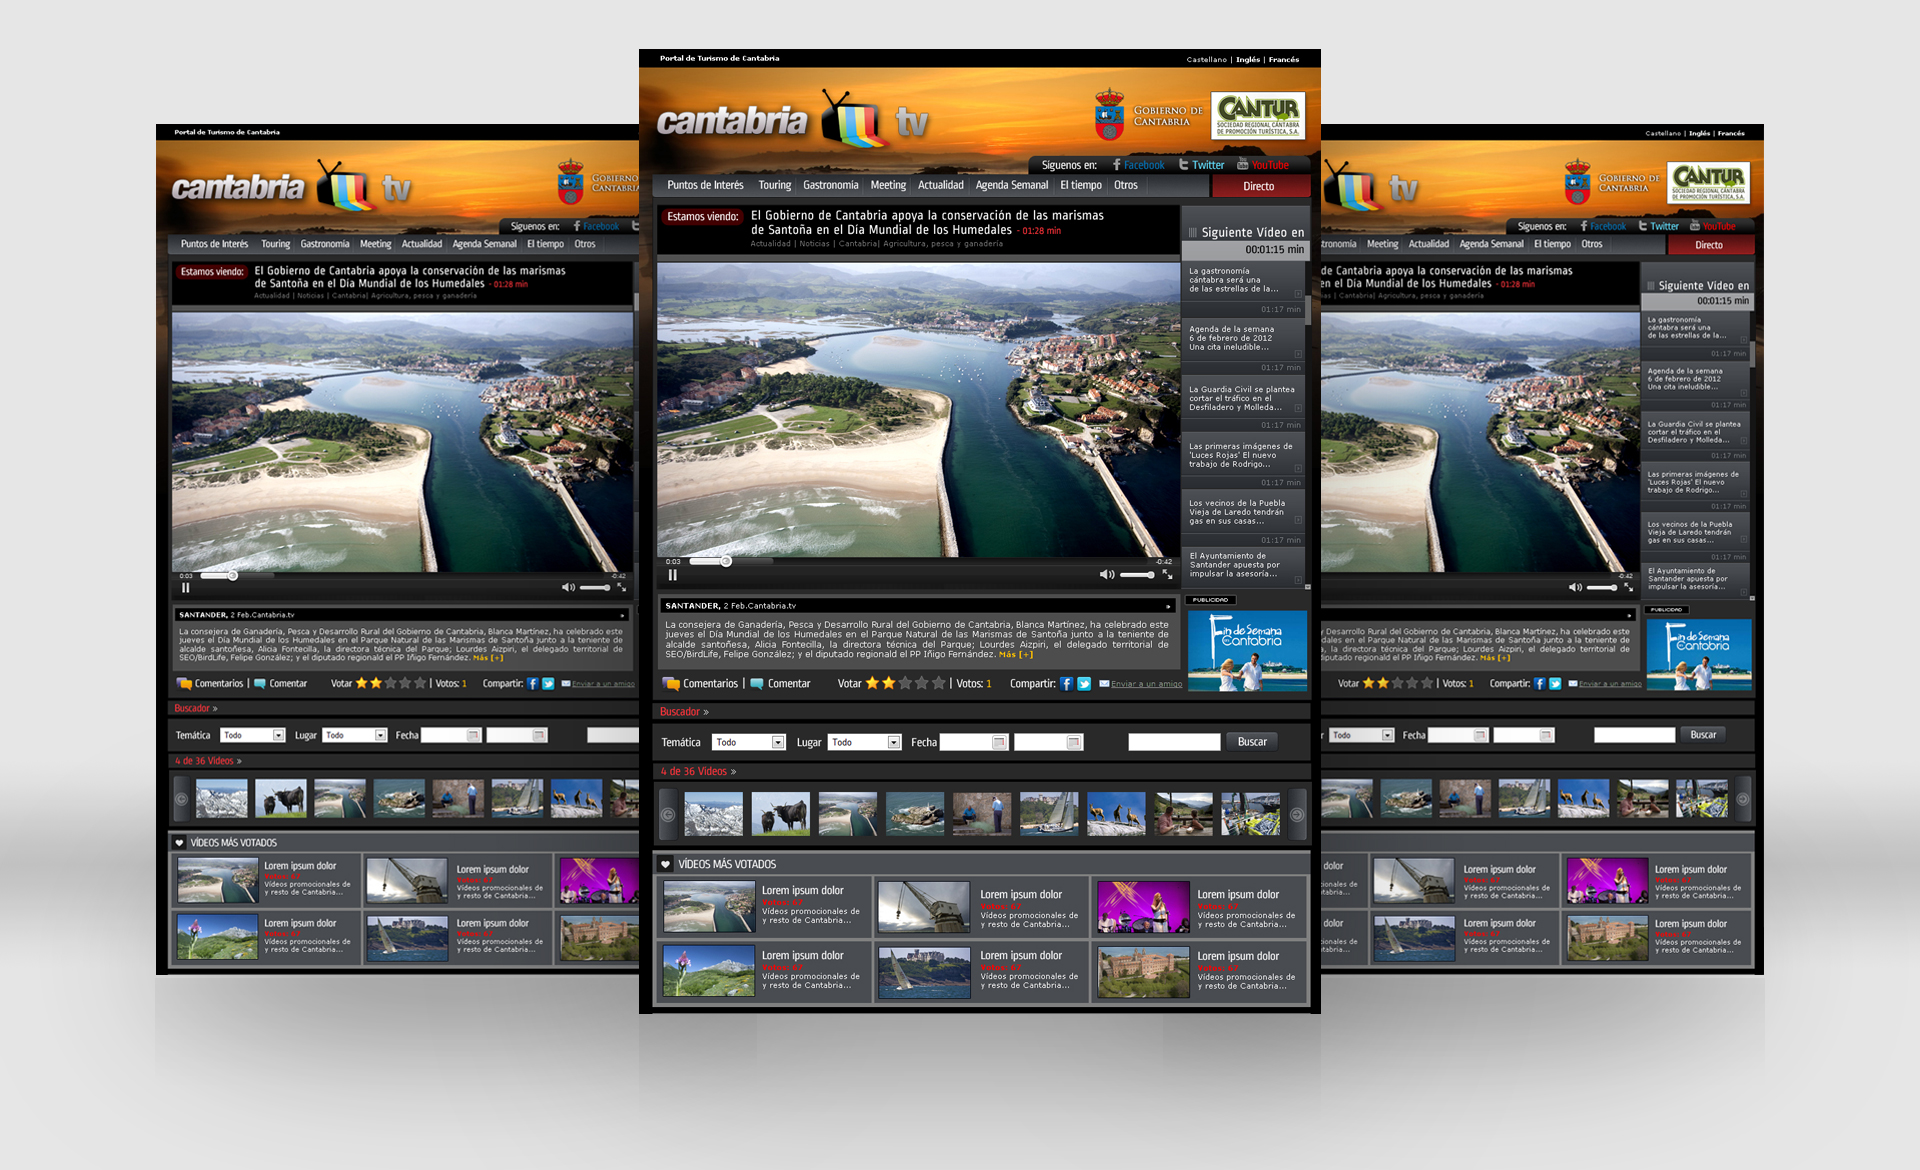
Task: Click Gobierno de Cantabria crest on center page
Action: click(x=1109, y=115)
